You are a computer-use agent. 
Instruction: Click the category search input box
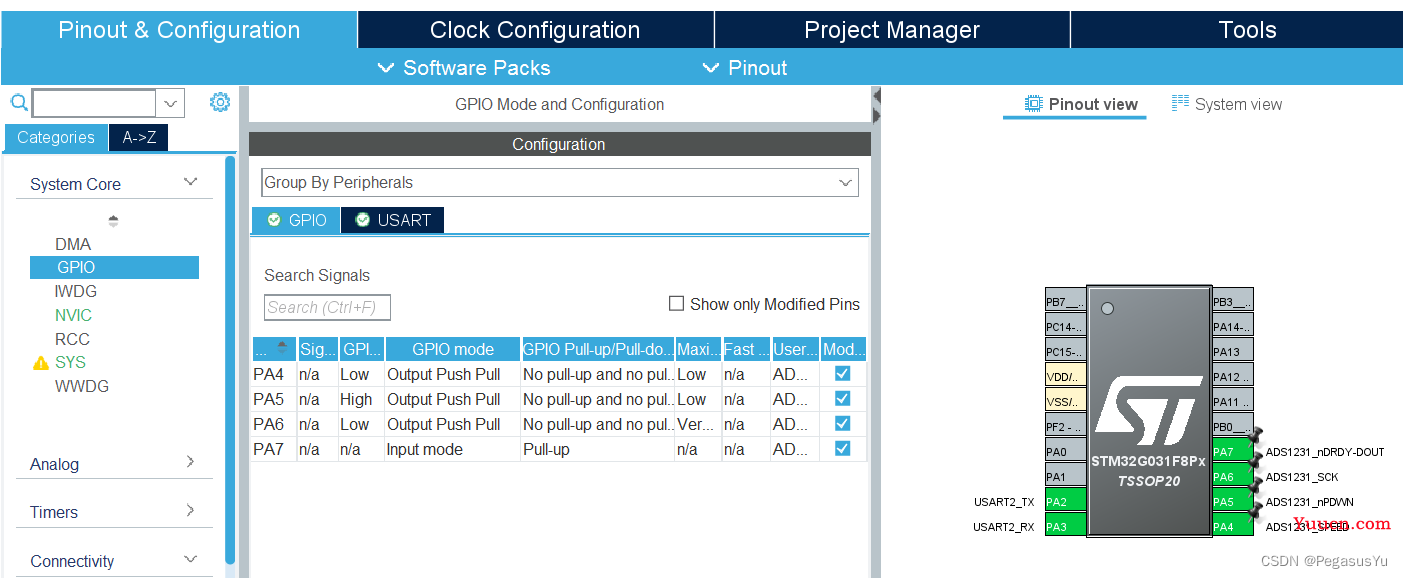94,102
